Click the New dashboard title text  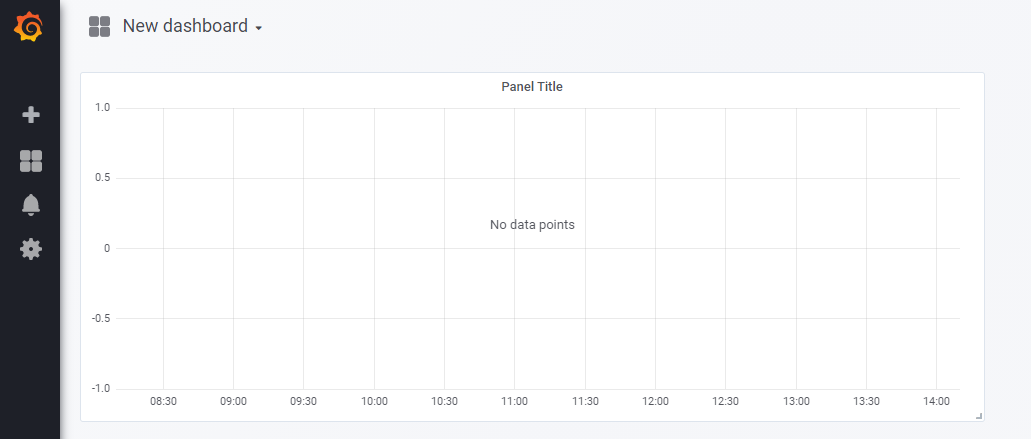pos(185,26)
